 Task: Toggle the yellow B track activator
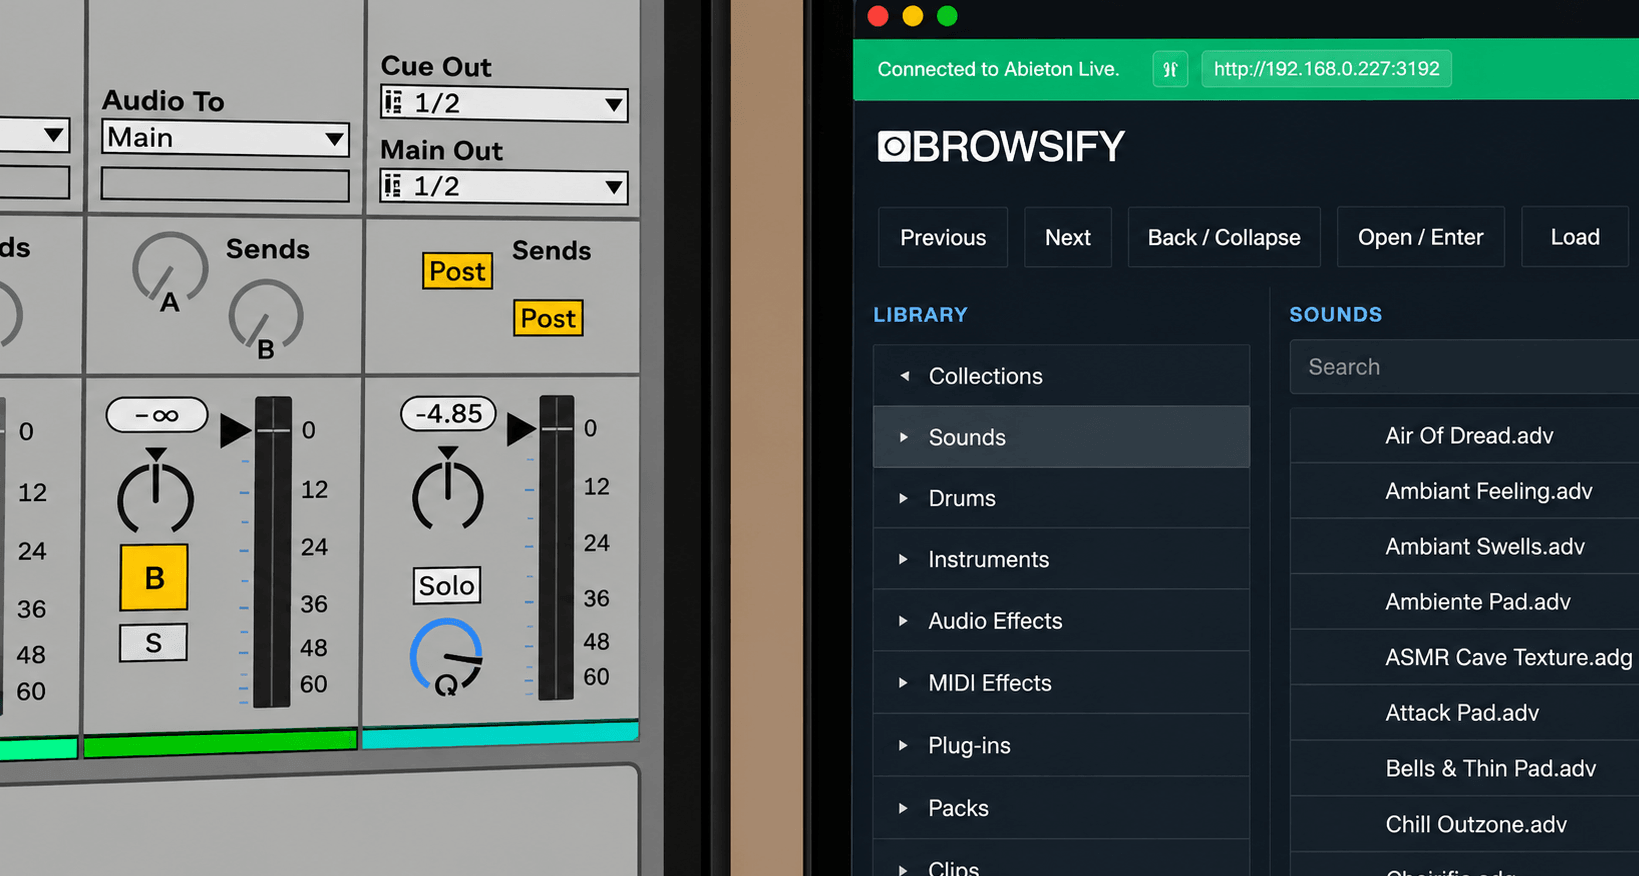[154, 577]
